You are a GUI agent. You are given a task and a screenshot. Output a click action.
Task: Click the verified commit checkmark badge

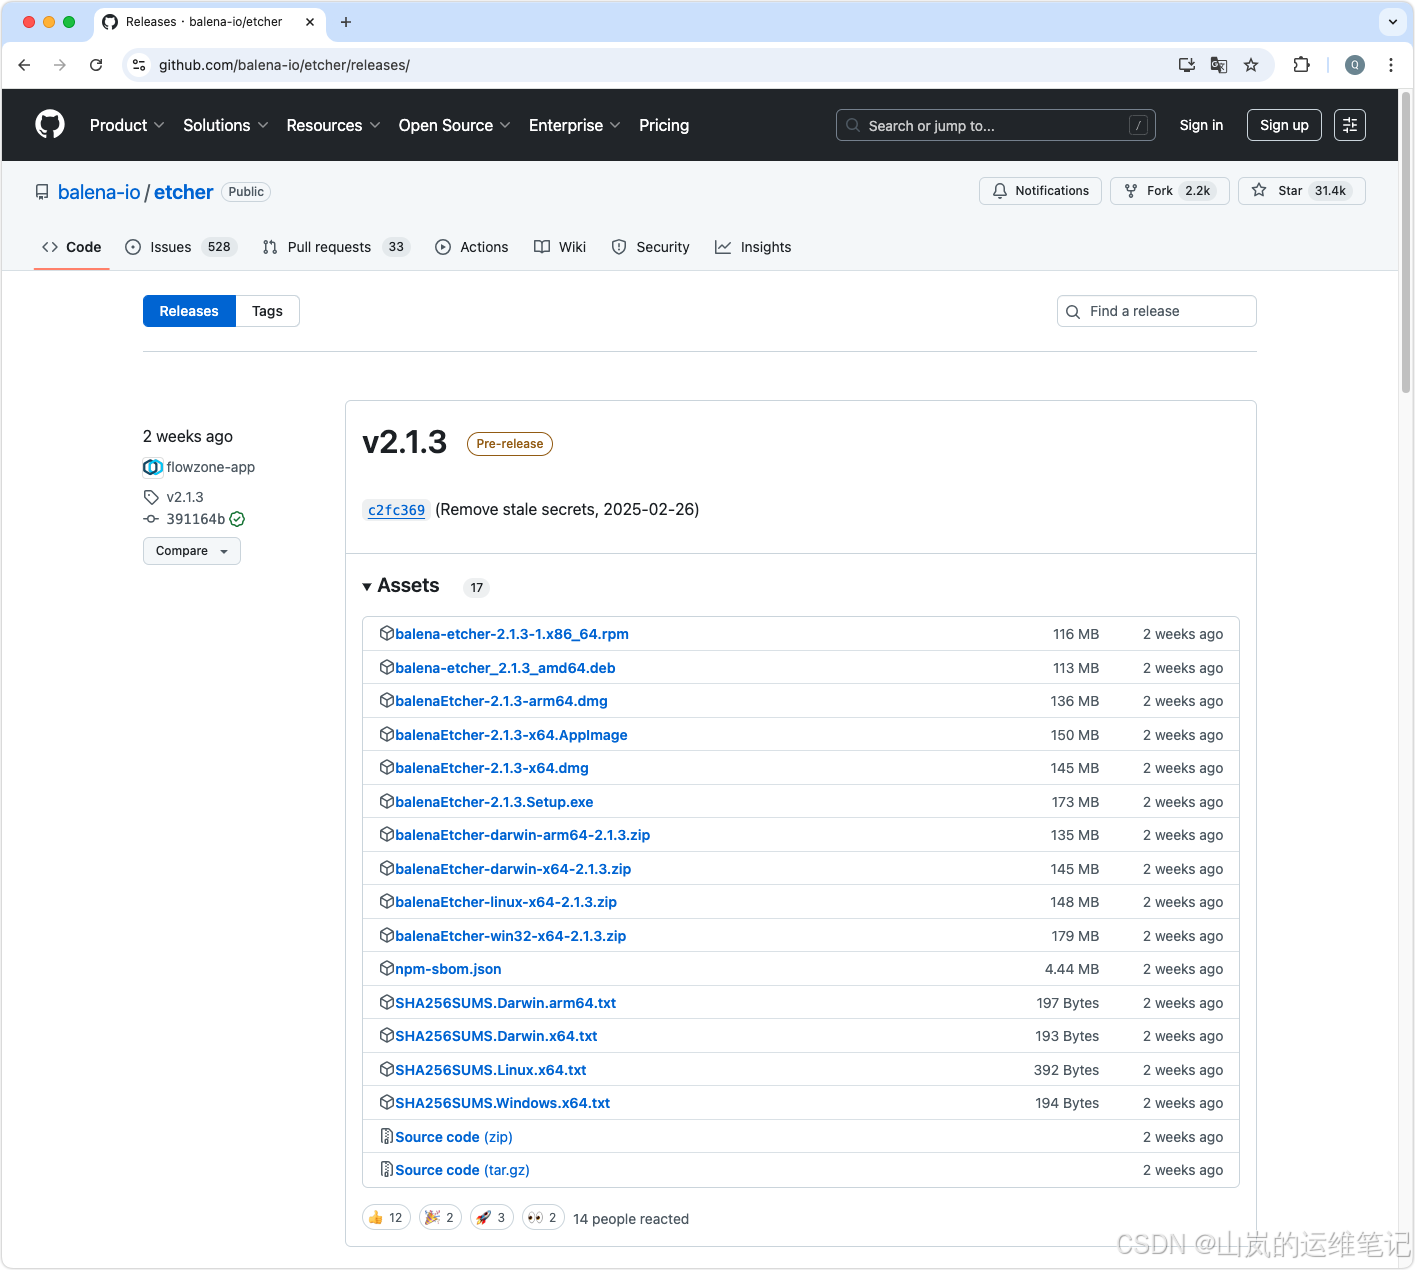click(237, 519)
